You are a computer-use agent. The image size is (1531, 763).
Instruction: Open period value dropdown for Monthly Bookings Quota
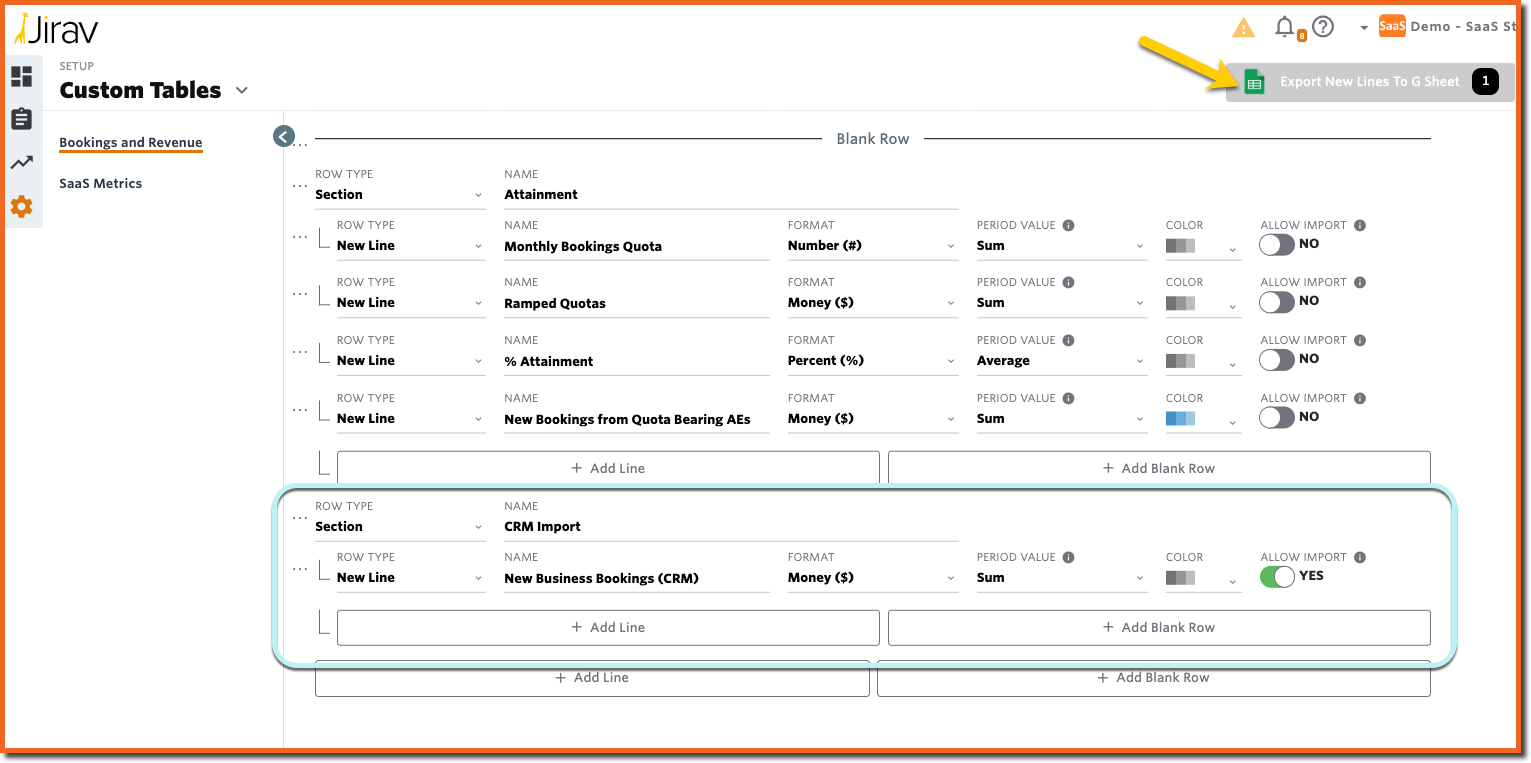pyautogui.click(x=1062, y=246)
